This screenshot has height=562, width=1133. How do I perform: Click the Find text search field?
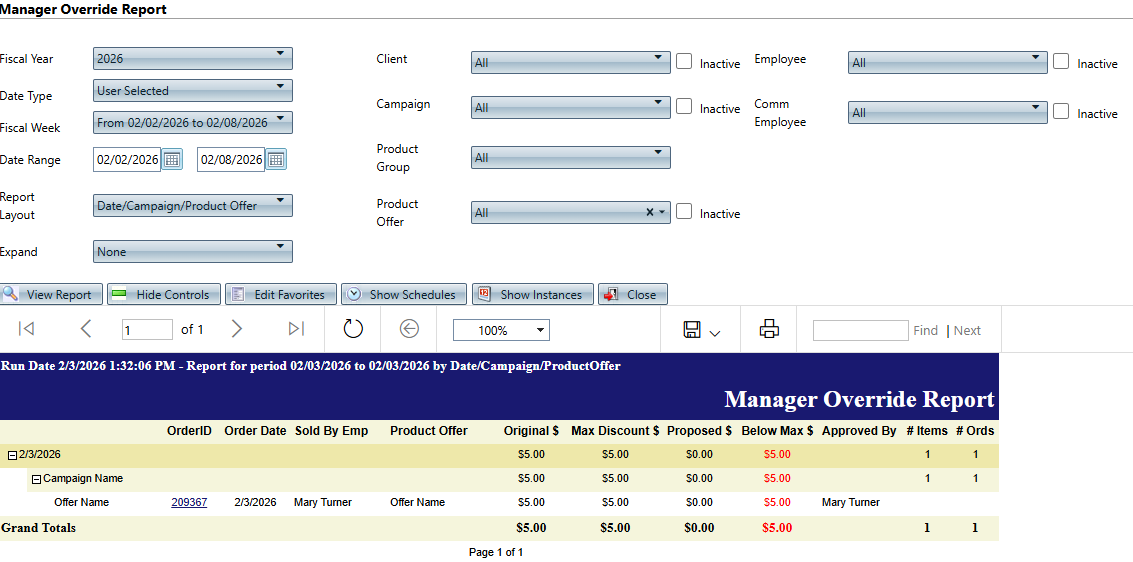coord(860,330)
